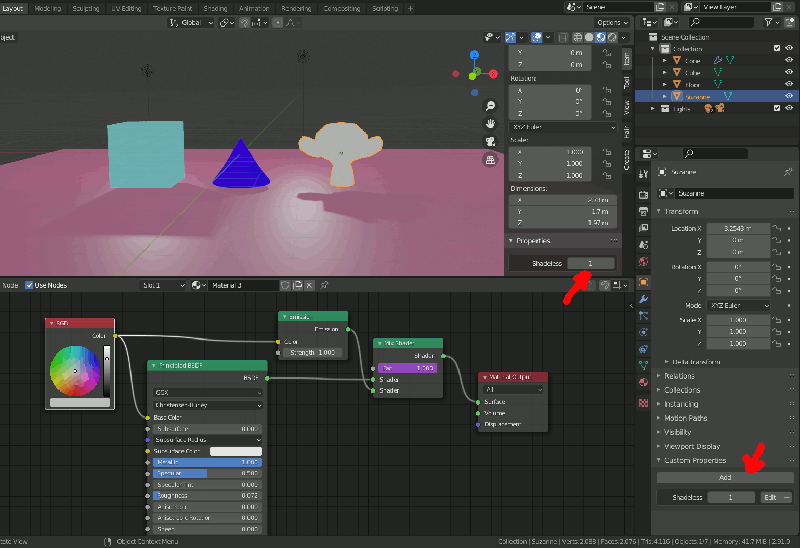This screenshot has width=800, height=548.
Task: Open the Render properties tab icon
Action: click(x=643, y=194)
